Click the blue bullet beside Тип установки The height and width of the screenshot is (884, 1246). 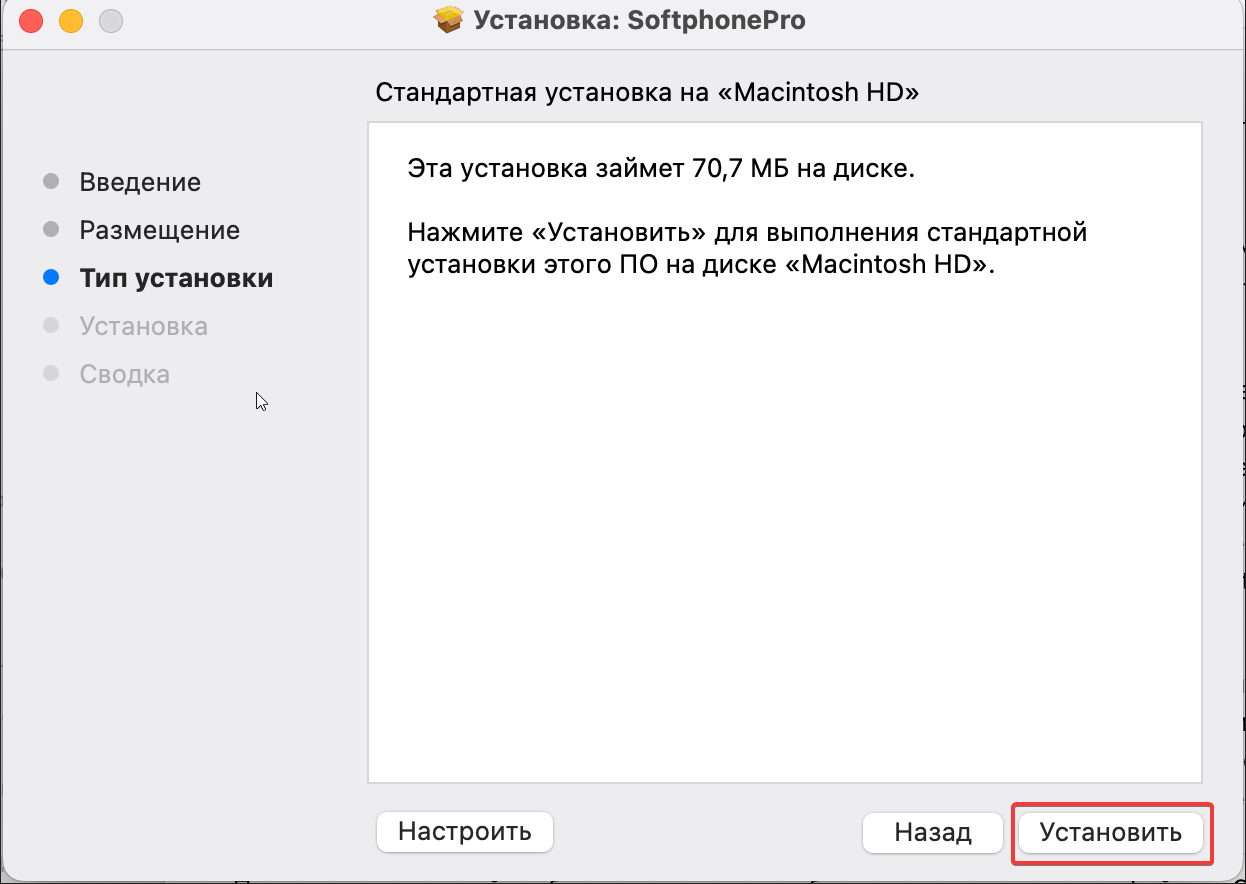pos(52,278)
